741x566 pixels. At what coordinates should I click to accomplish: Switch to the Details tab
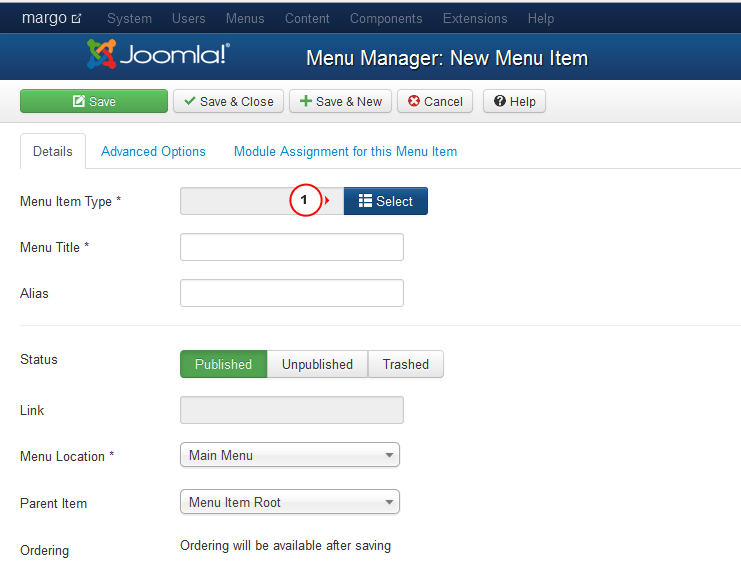[x=52, y=151]
